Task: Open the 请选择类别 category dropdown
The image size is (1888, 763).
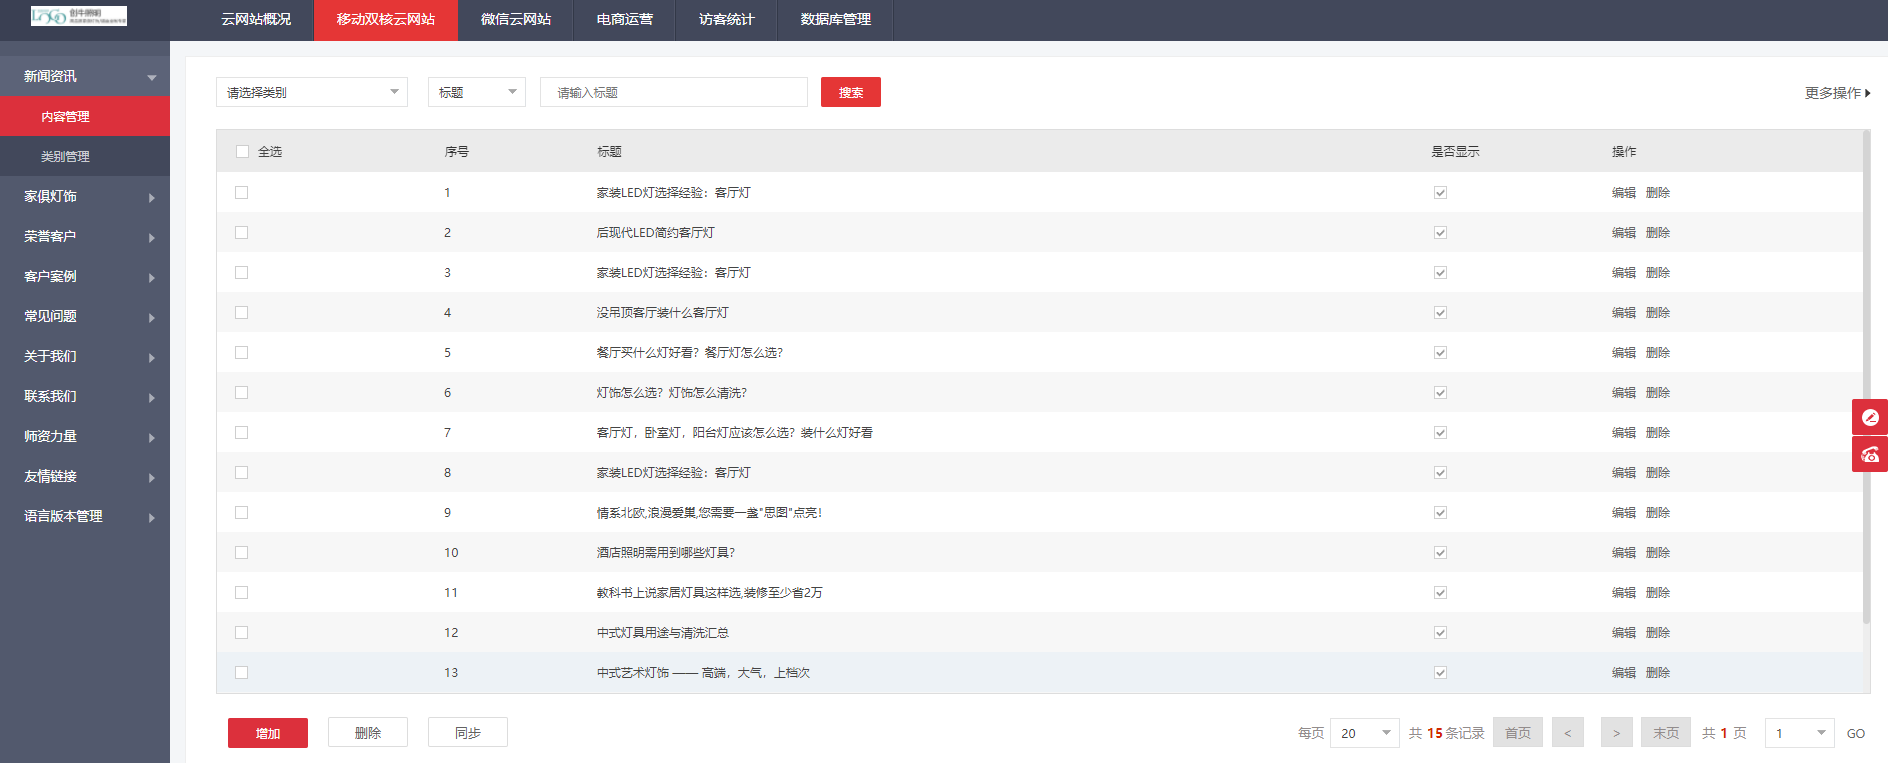Action: pyautogui.click(x=312, y=92)
